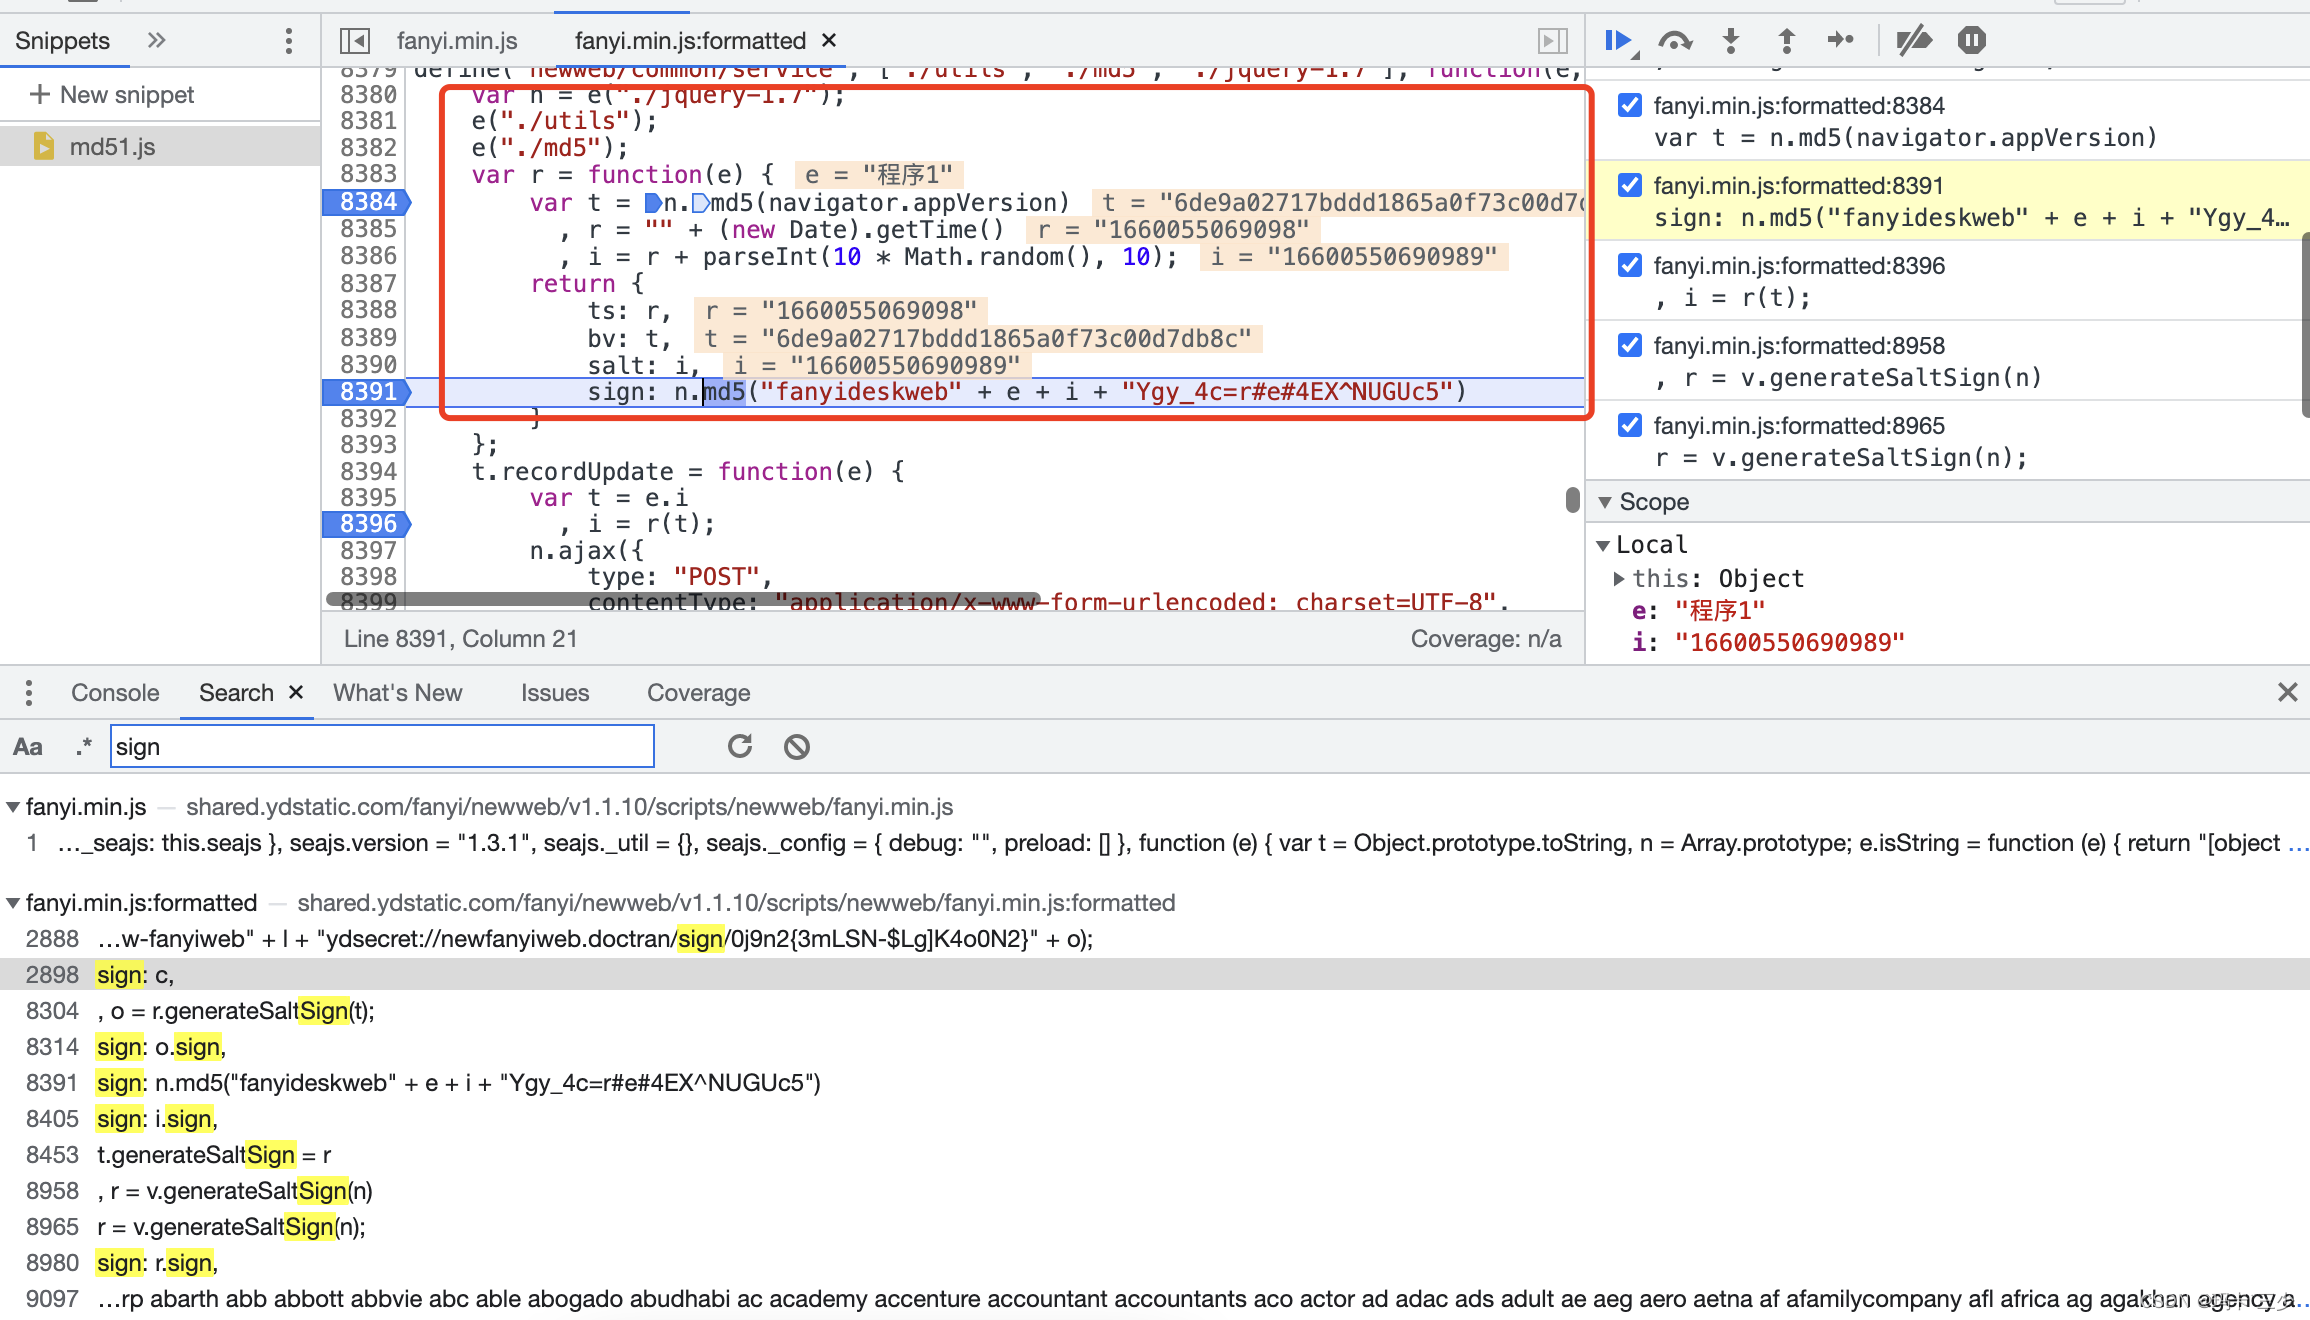Hide the debugger sidebar
This screenshot has width=2310, height=1320.
(1552, 41)
